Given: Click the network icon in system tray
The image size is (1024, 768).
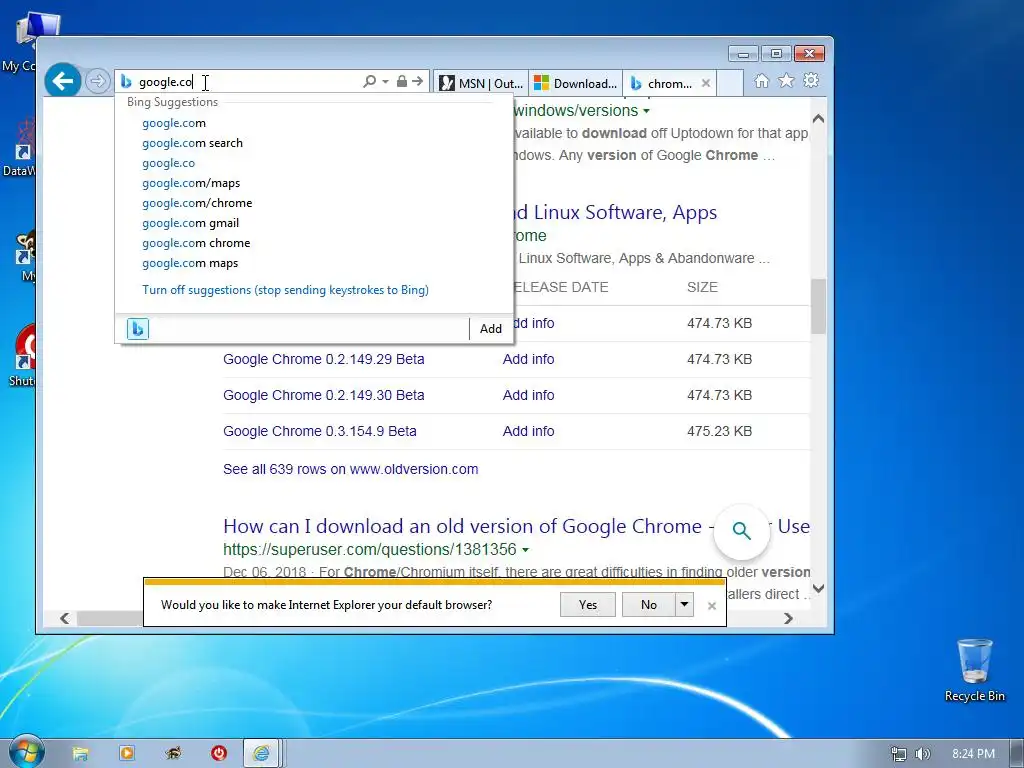Looking at the screenshot, I should point(899,754).
